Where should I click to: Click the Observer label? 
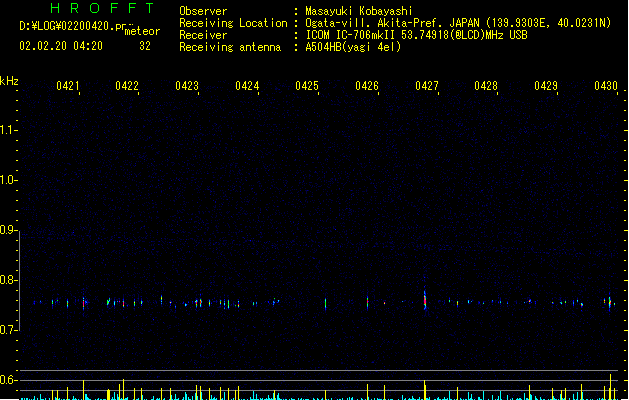(x=203, y=11)
